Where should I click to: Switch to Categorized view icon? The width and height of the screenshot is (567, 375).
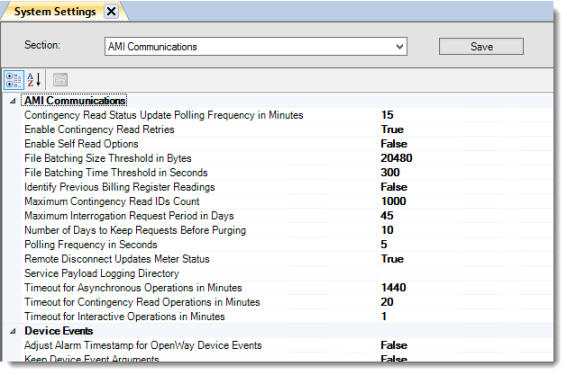point(14,80)
